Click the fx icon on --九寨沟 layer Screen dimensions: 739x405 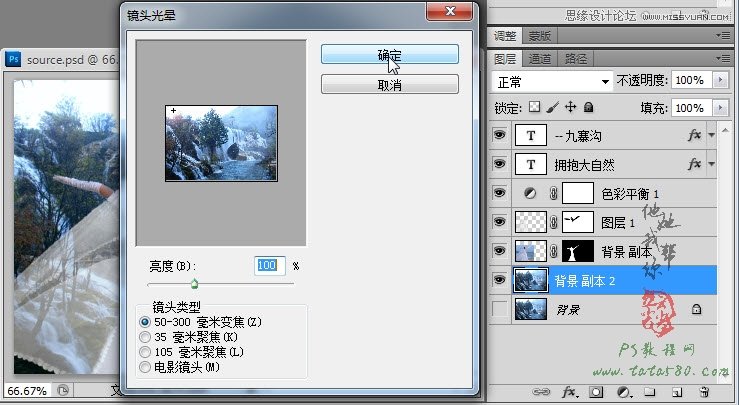point(694,136)
